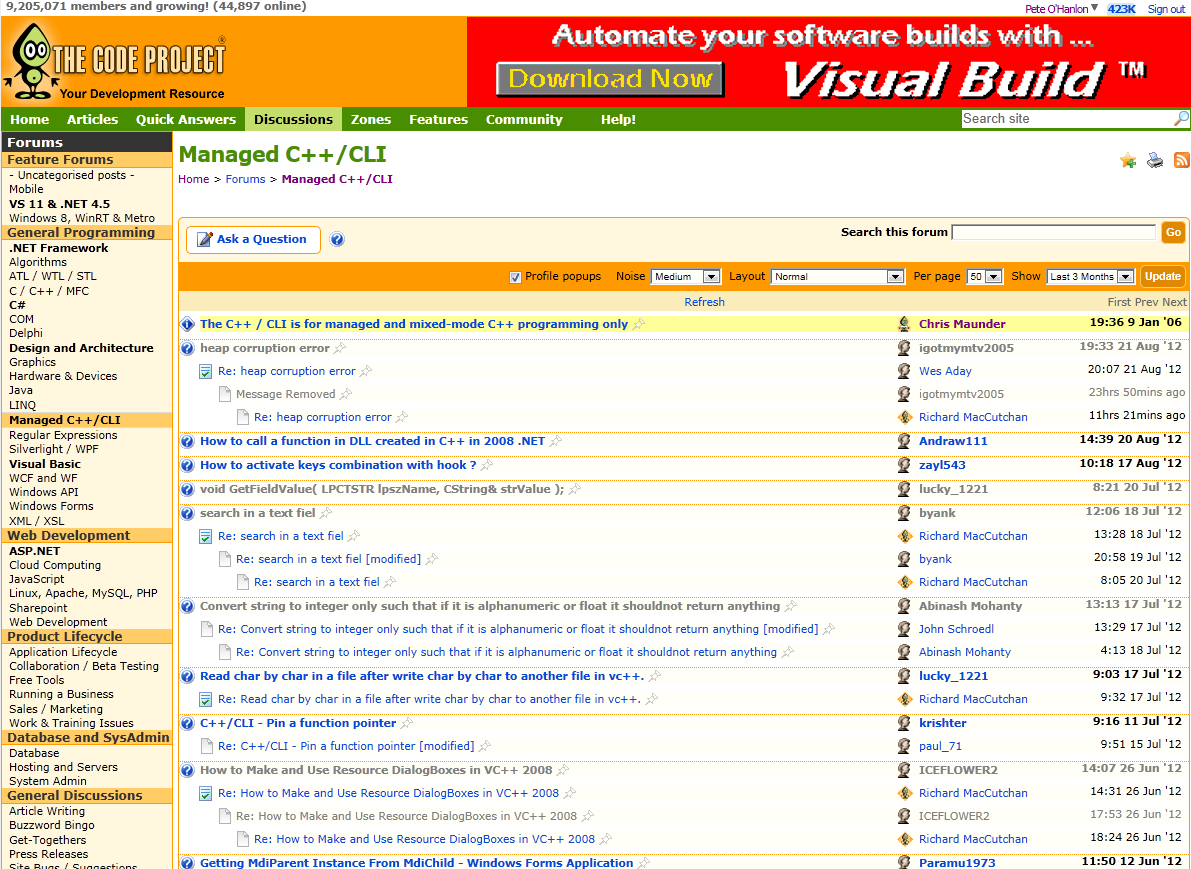Click the question icon for heap corruption error thread
1191x869 pixels.
point(188,348)
